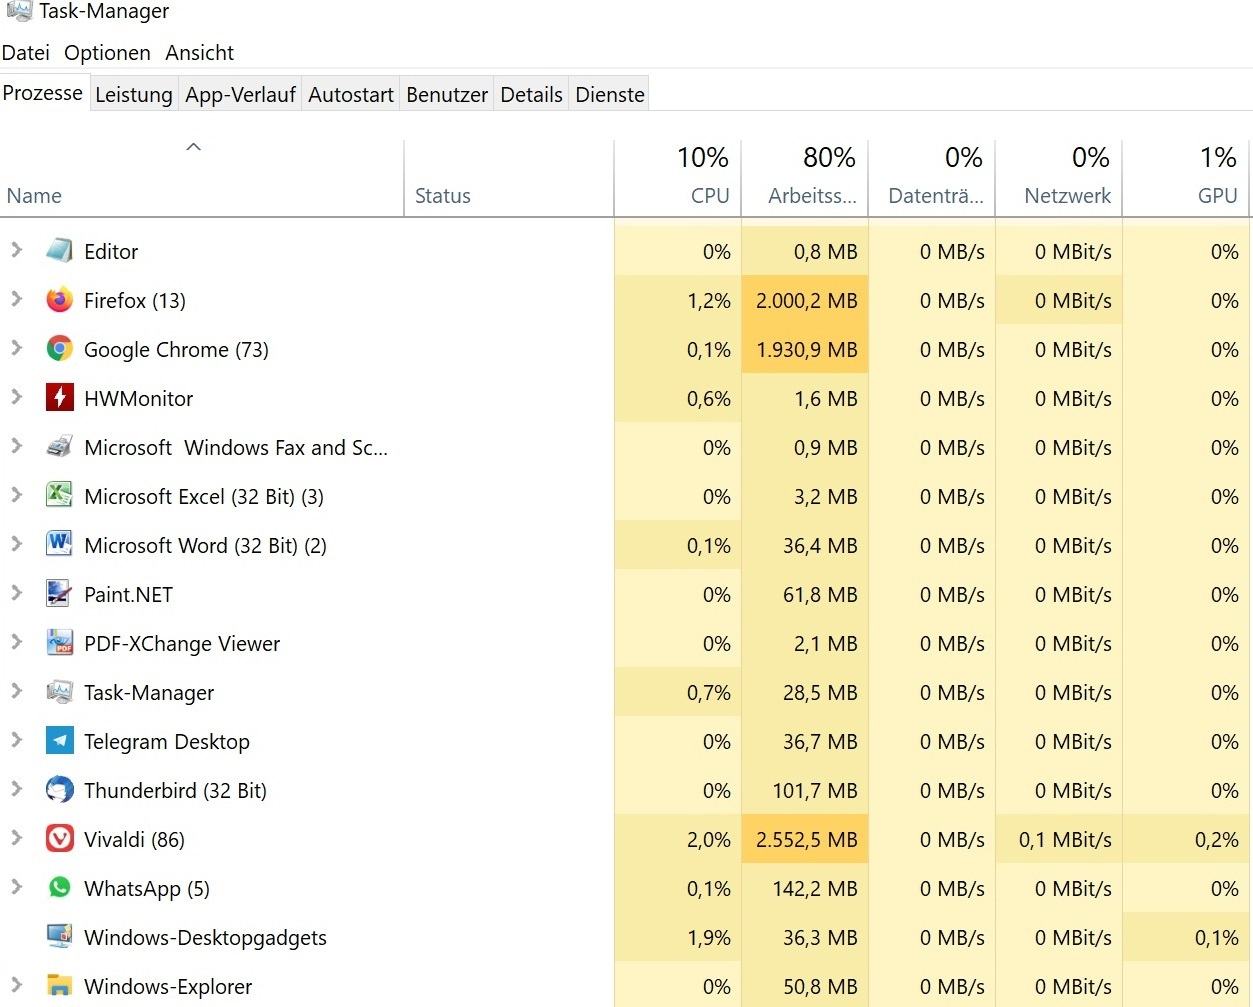Screen dimensions: 1253x1007
Task: Switch to the App-Verlauf tab
Action: (x=240, y=95)
